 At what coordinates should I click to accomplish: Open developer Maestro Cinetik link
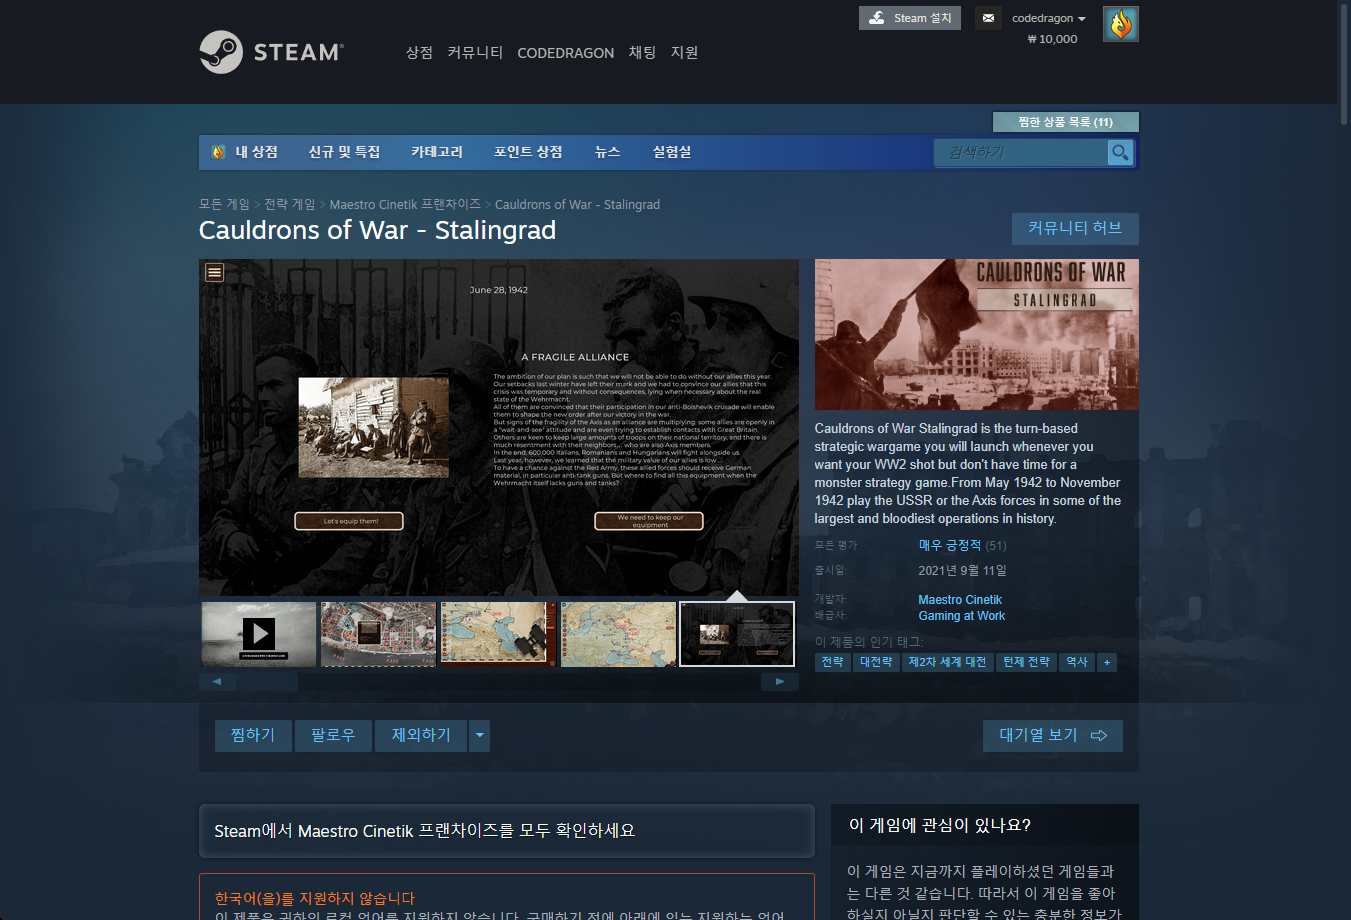tap(960, 600)
